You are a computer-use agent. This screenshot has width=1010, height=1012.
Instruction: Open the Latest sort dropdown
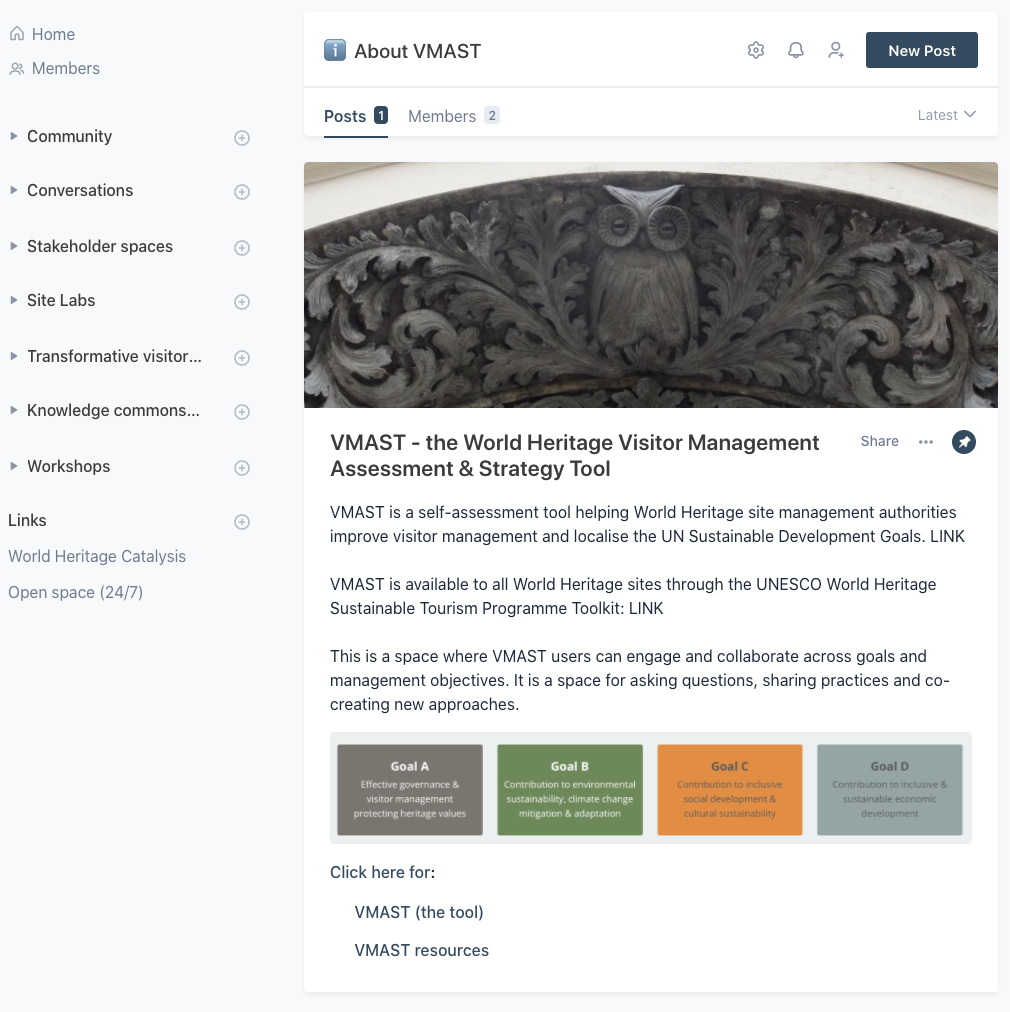[947, 115]
